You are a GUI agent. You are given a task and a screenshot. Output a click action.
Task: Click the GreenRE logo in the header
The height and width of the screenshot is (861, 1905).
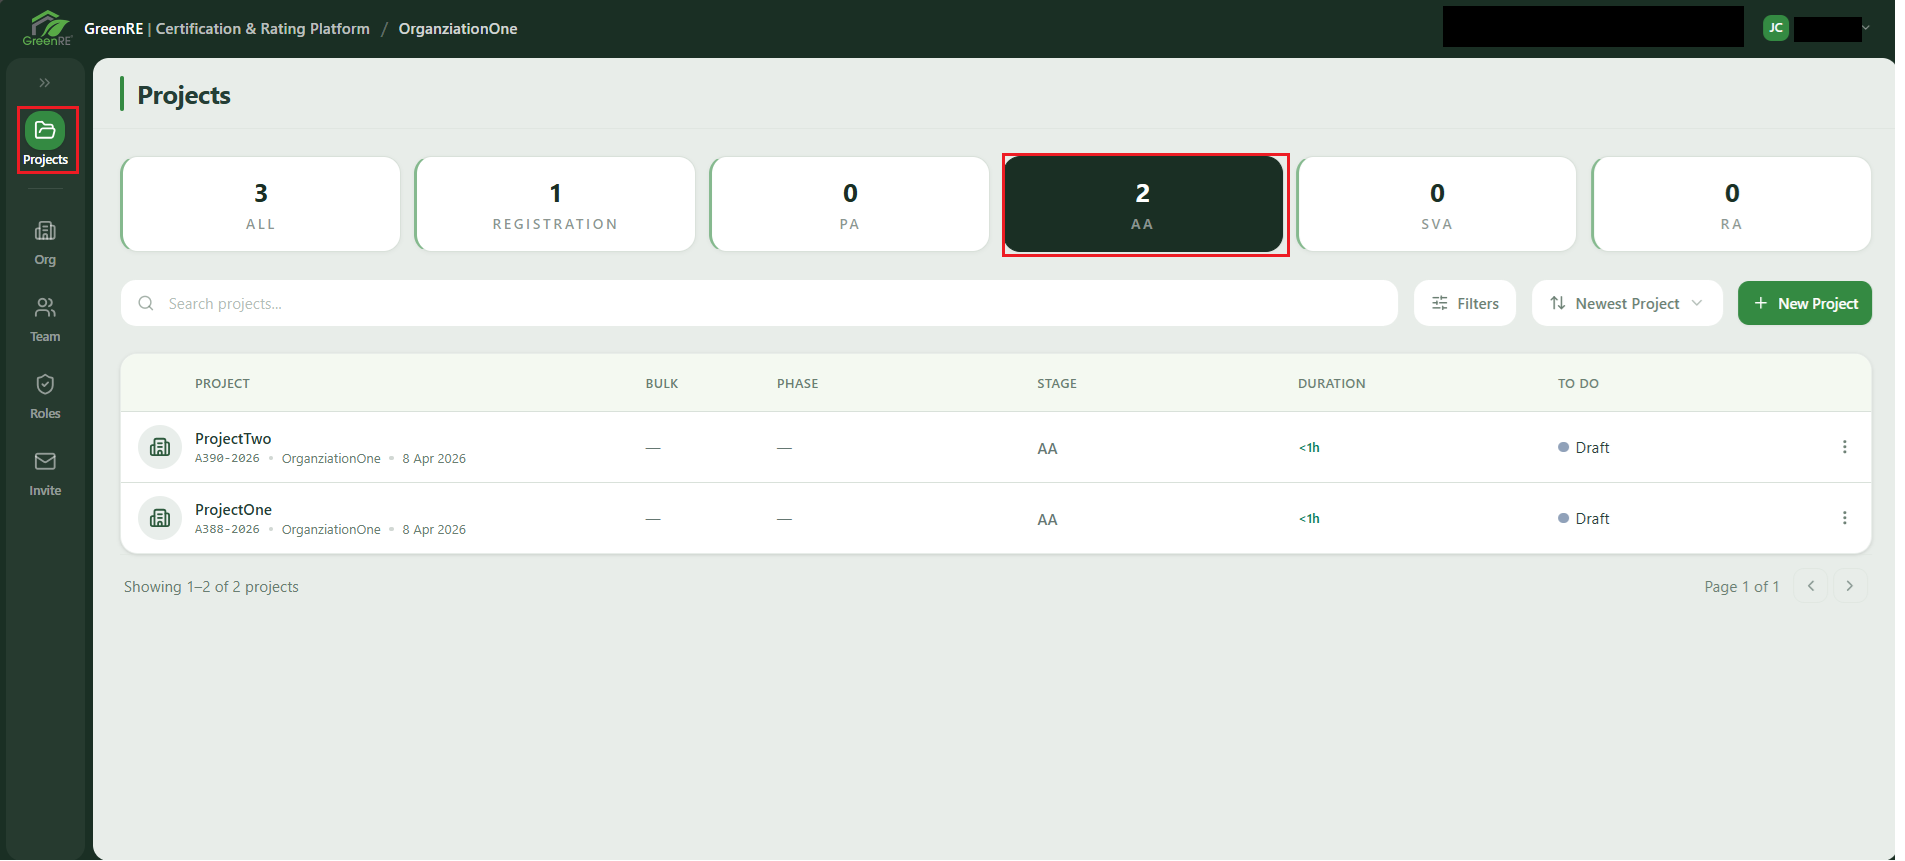point(47,28)
